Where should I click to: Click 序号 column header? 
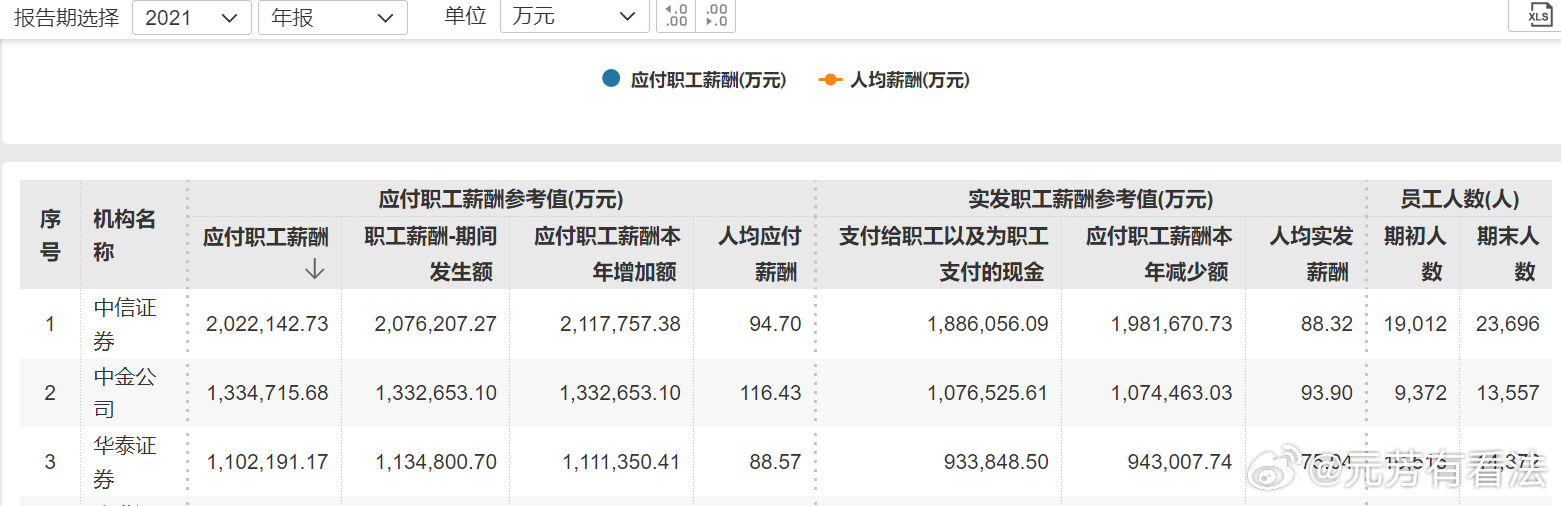(50, 235)
